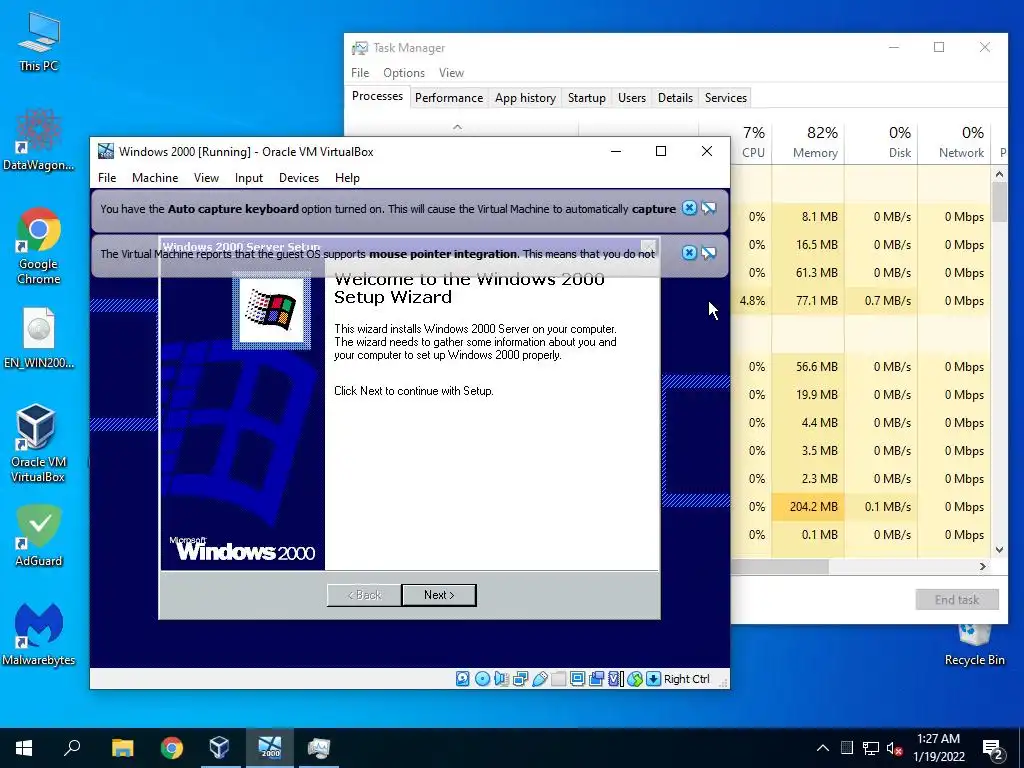Click the End task button in Task Manager

957,600
